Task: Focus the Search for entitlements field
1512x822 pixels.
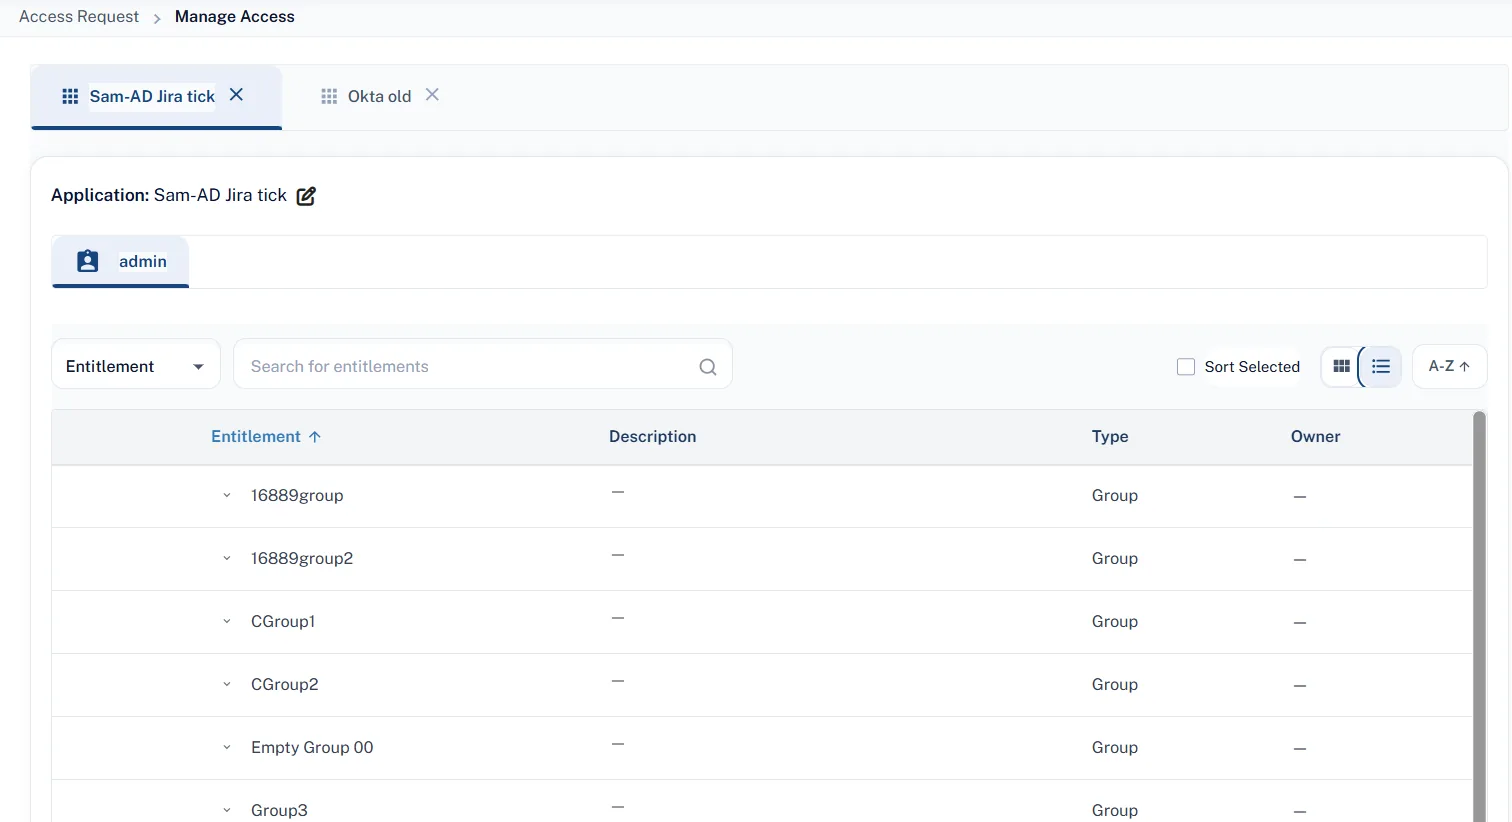Action: click(483, 364)
